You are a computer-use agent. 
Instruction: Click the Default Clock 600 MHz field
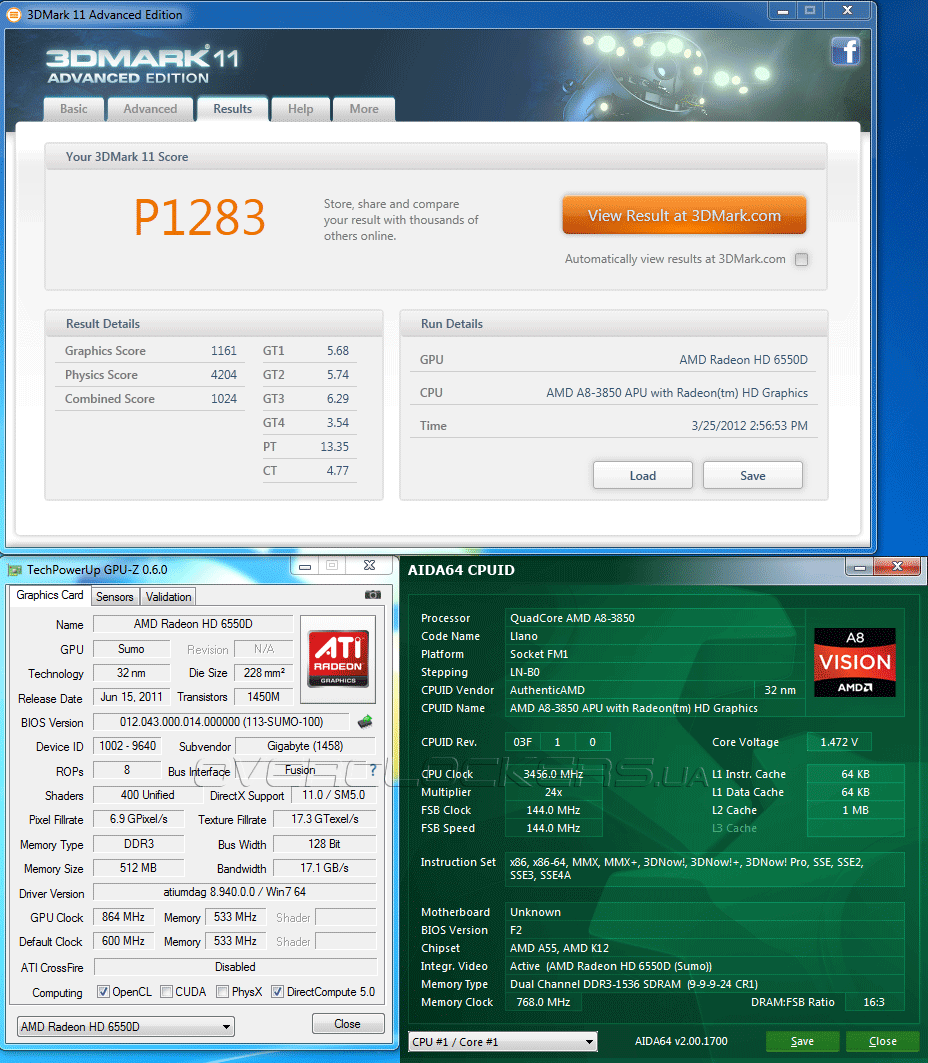point(123,941)
